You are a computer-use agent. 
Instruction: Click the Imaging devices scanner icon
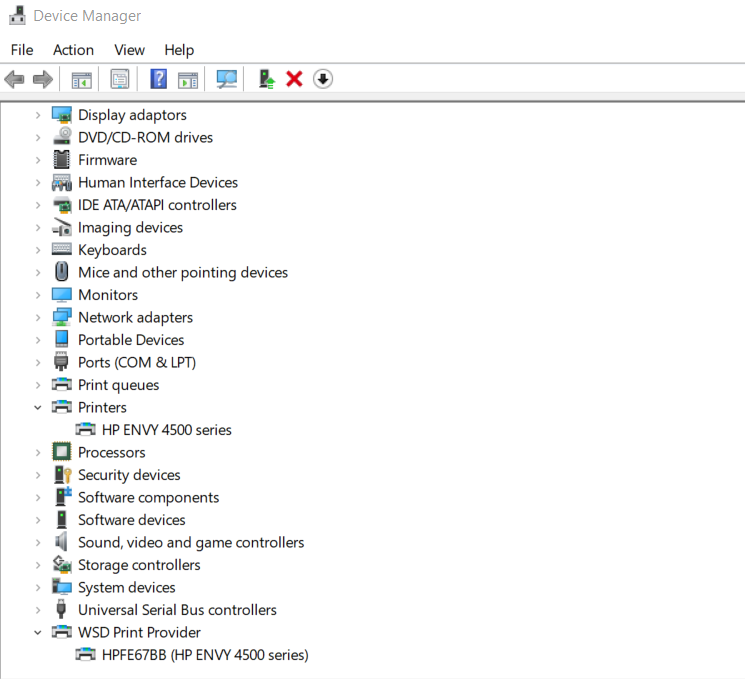tap(62, 227)
